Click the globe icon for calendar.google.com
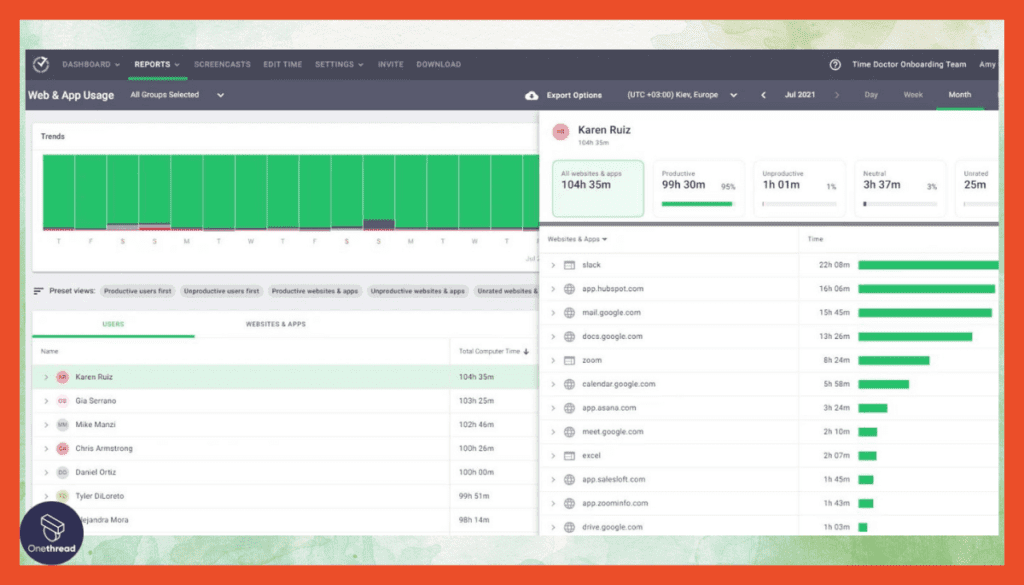The height and width of the screenshot is (585, 1024). pyautogui.click(x=569, y=384)
